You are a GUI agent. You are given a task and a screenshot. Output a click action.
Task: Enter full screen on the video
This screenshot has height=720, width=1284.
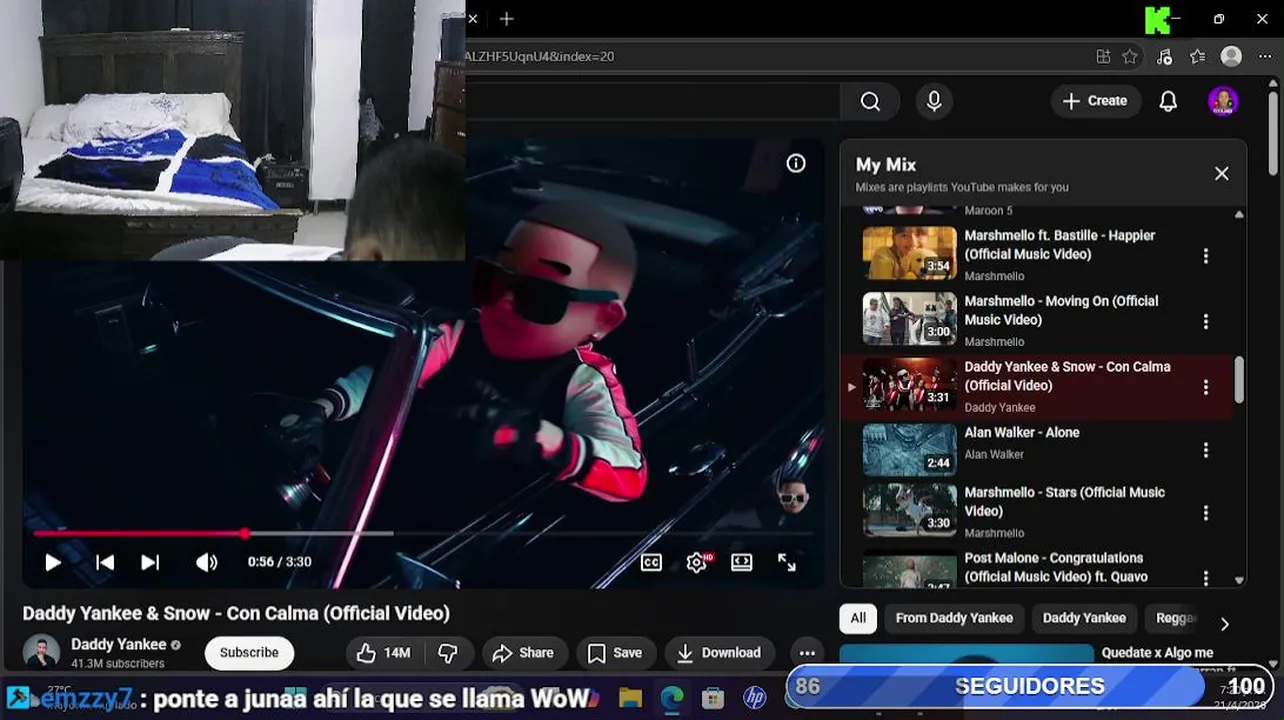[x=787, y=562]
